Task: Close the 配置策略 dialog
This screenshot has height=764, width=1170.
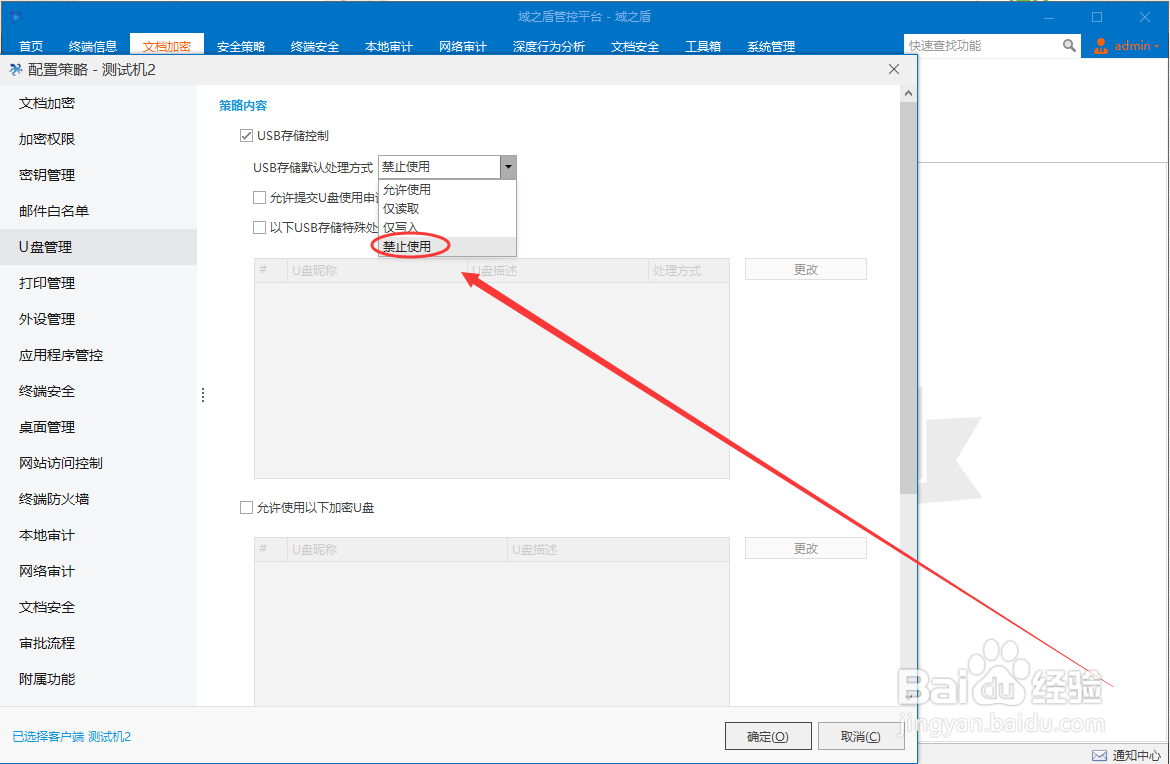Action: point(894,69)
